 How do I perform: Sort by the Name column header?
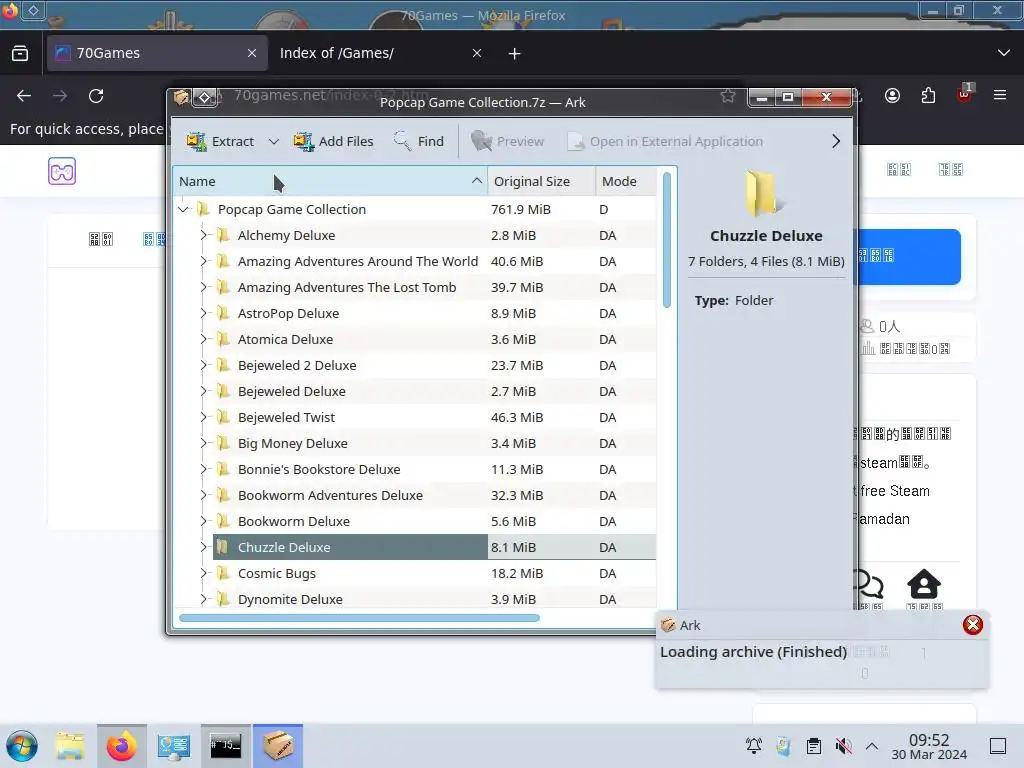[x=330, y=181]
